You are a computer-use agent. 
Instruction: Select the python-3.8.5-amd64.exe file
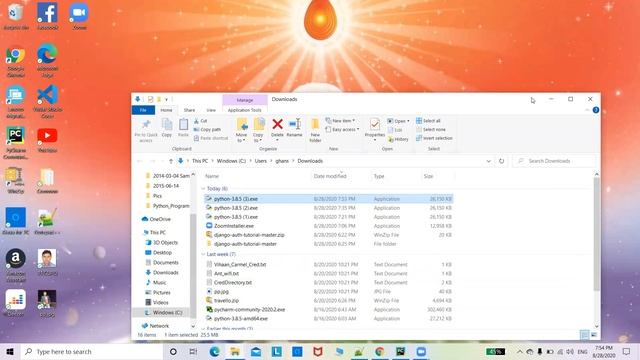(241, 319)
